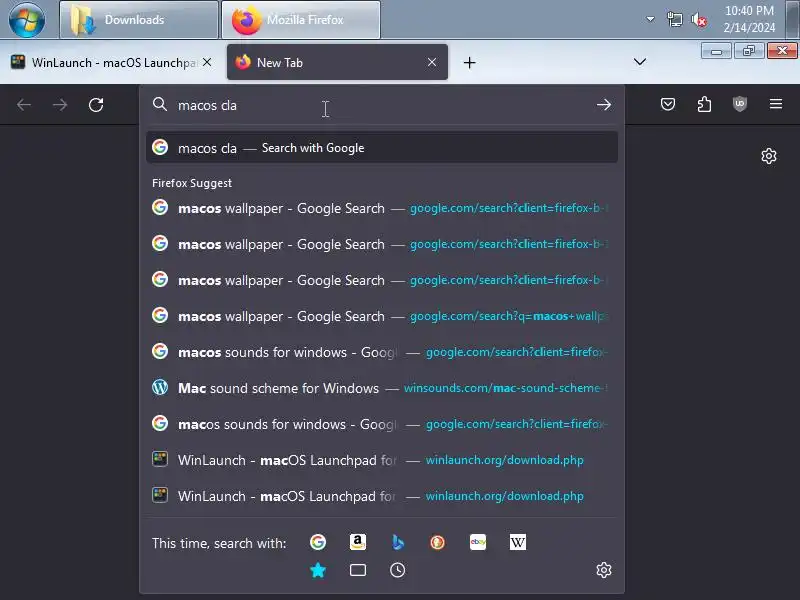Switch to the WinLaunch macOS Launchpad tab
The height and width of the screenshot is (600, 800).
coord(111,62)
